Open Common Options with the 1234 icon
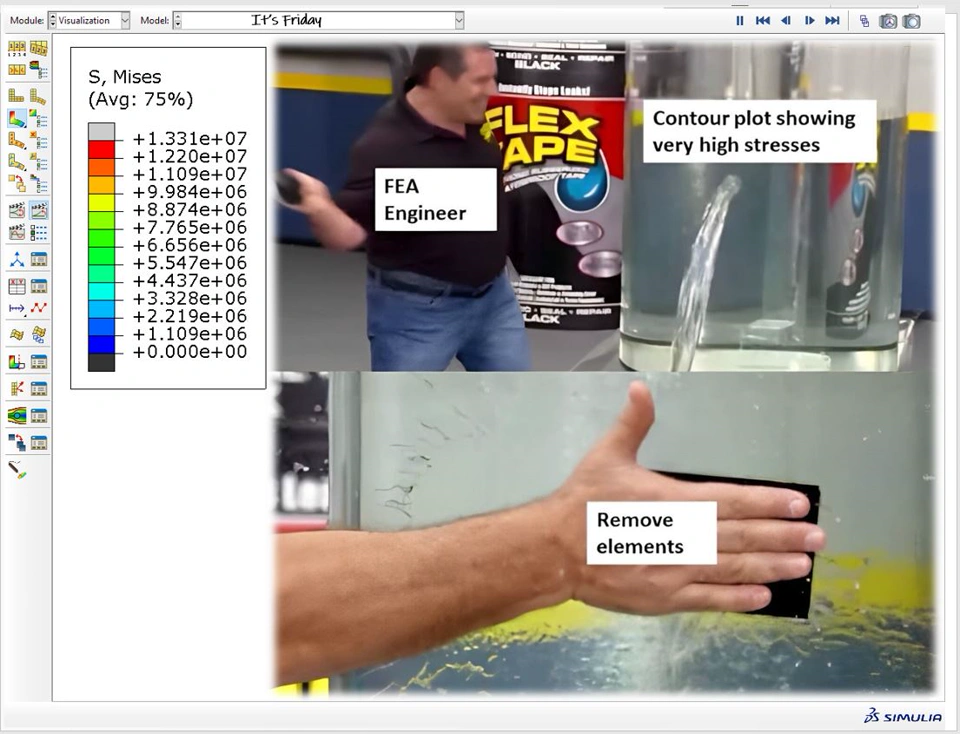The width and height of the screenshot is (960, 734). [17, 48]
